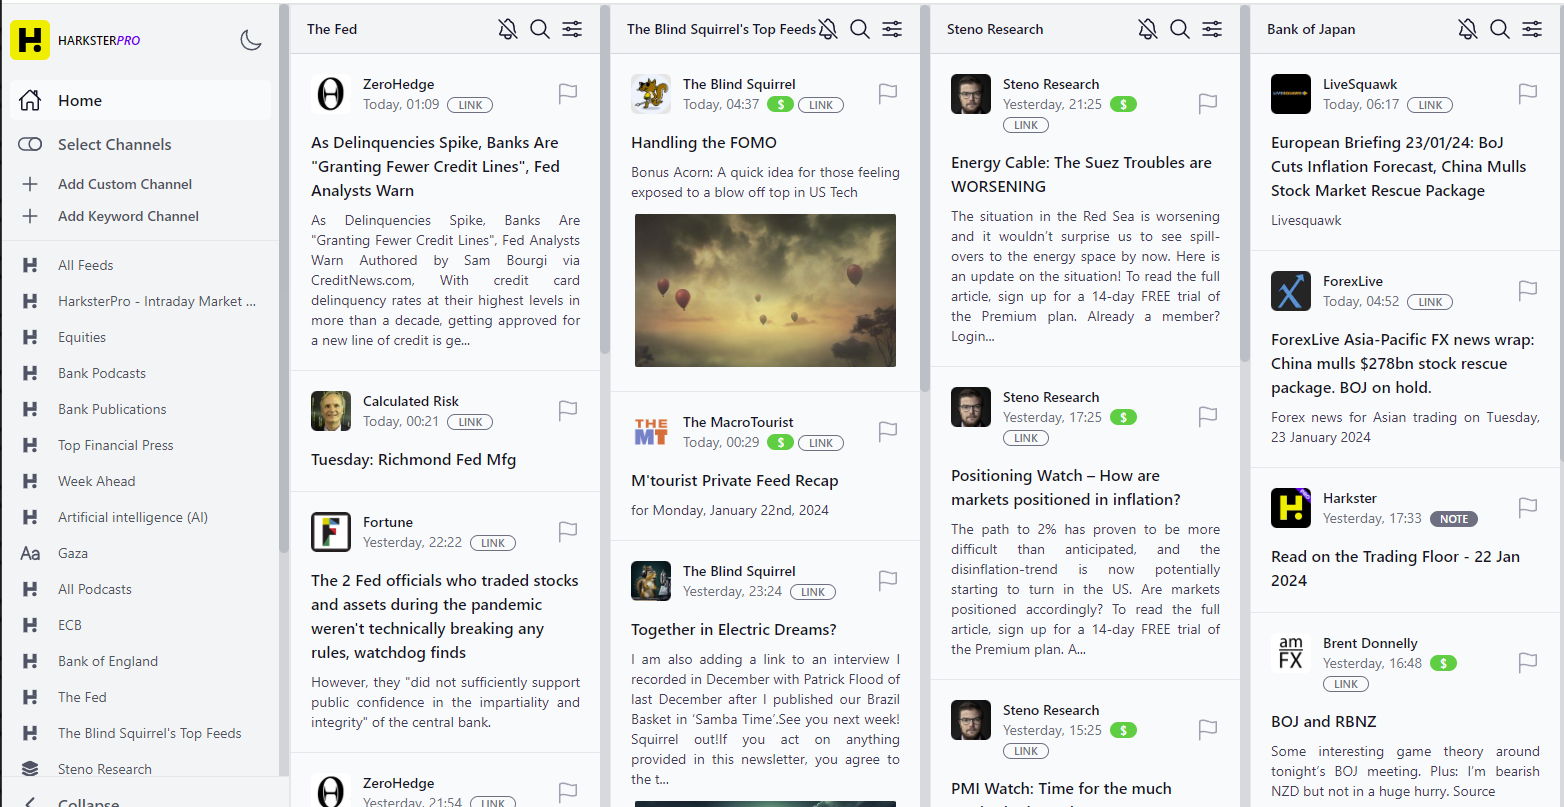Flag the ZeroHedge delinquencies article
Image resolution: width=1564 pixels, height=807 pixels.
click(568, 93)
